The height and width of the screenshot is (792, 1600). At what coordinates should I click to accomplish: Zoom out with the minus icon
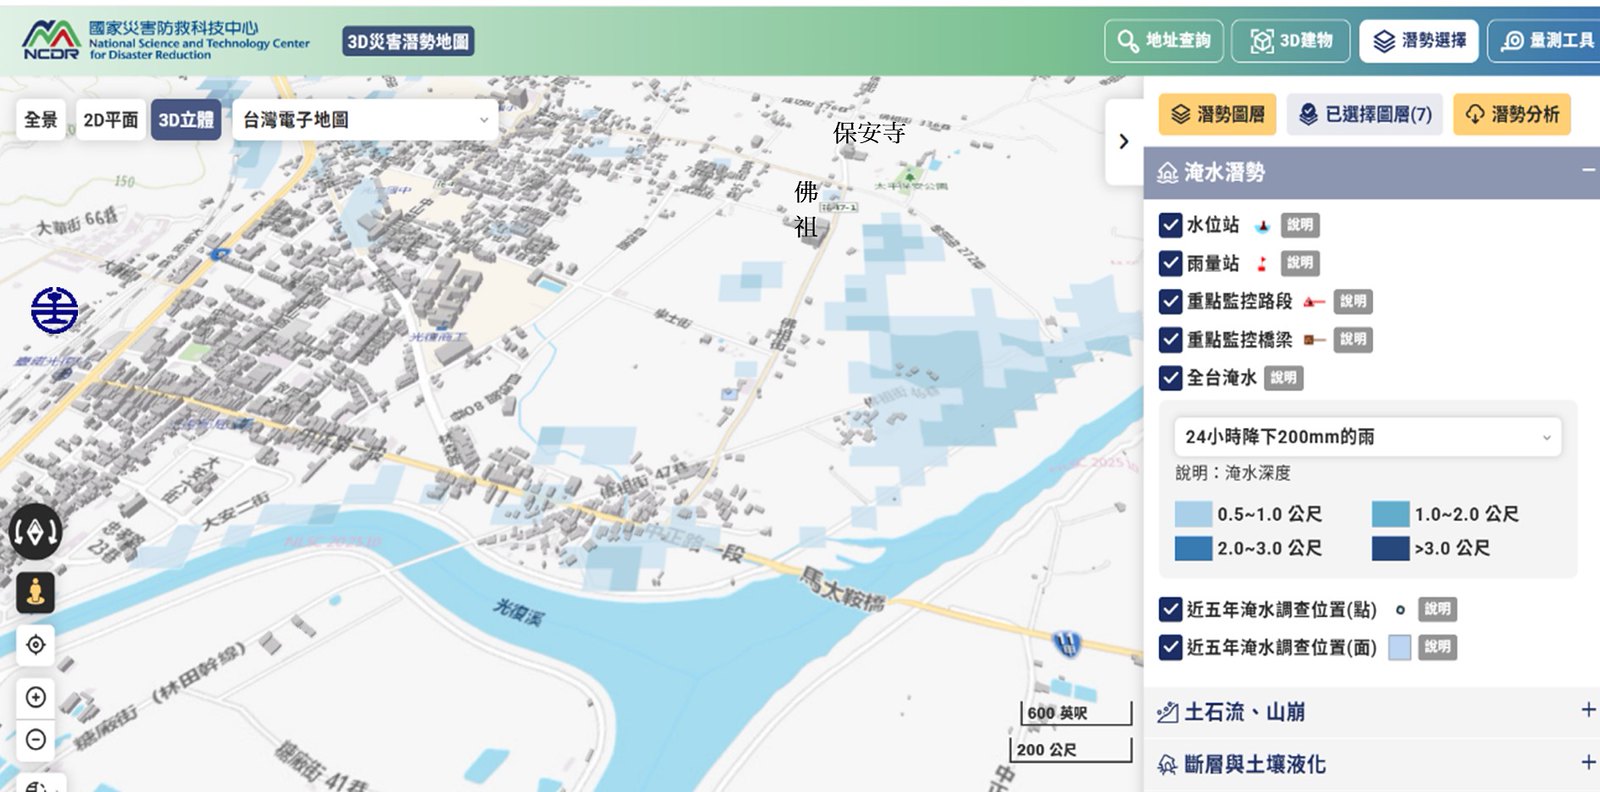(x=36, y=740)
